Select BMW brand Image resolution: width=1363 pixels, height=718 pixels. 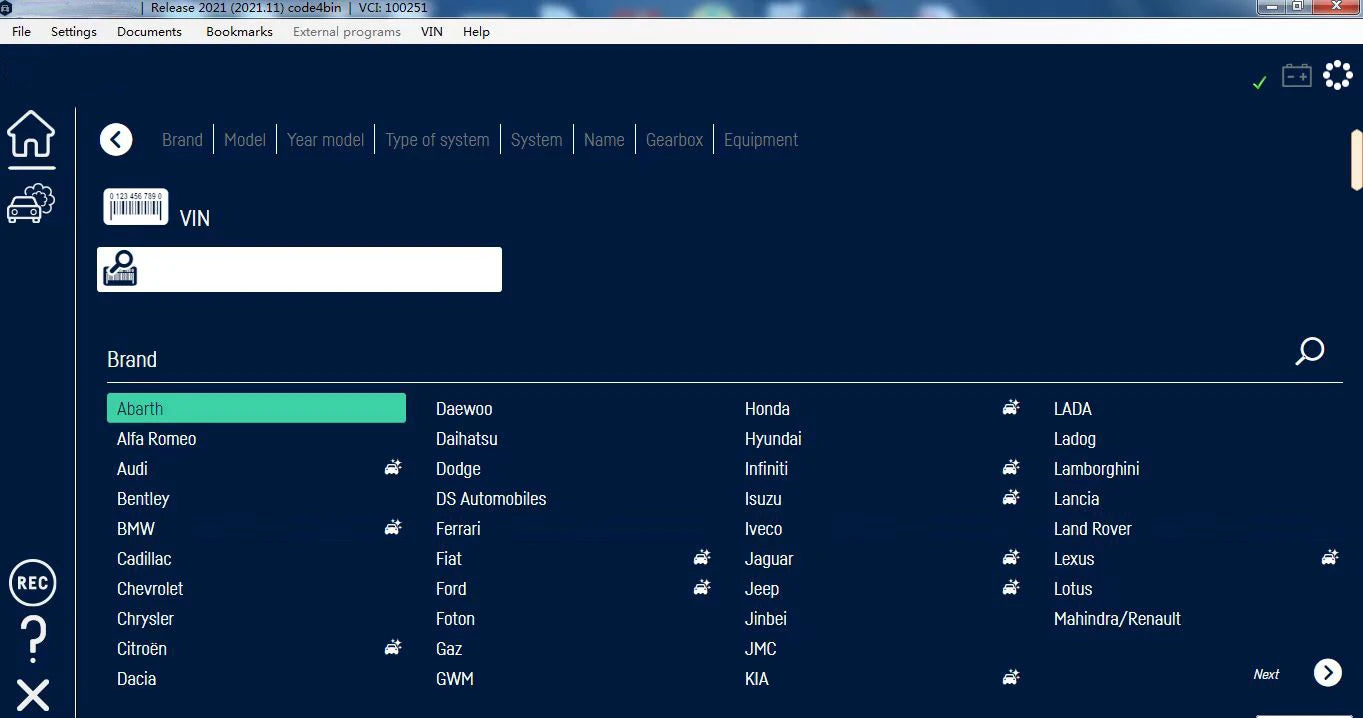coord(136,529)
